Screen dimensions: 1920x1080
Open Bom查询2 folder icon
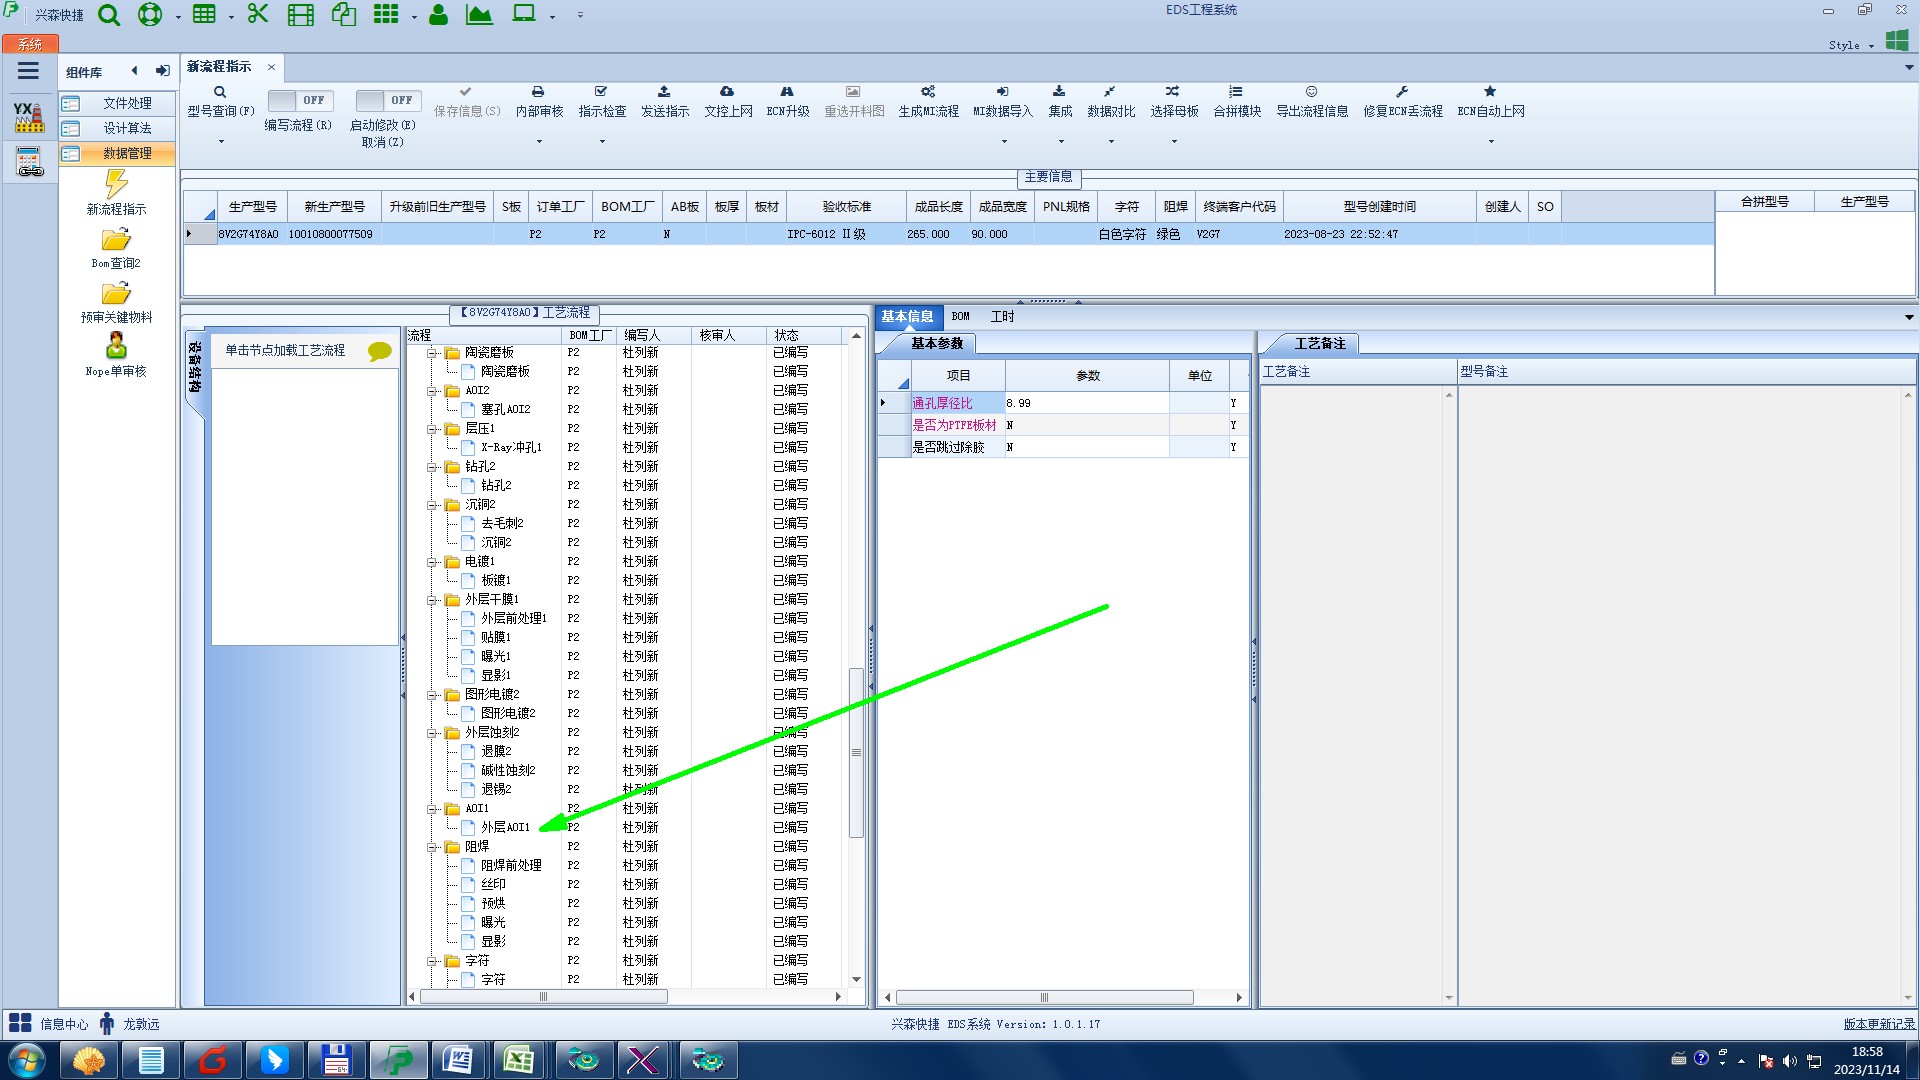[x=116, y=240]
